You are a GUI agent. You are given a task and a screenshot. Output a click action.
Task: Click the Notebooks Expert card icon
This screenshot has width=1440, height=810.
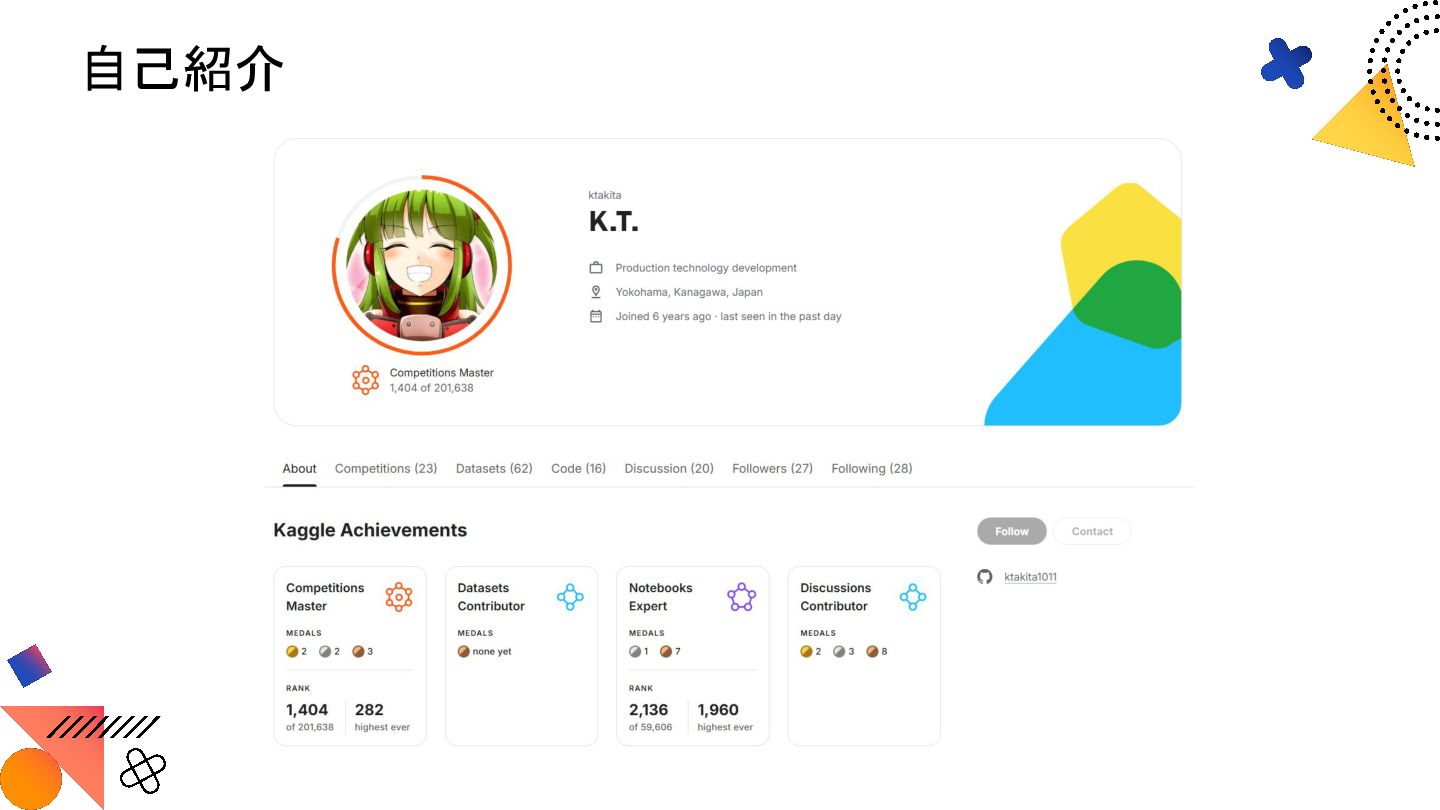click(x=741, y=597)
